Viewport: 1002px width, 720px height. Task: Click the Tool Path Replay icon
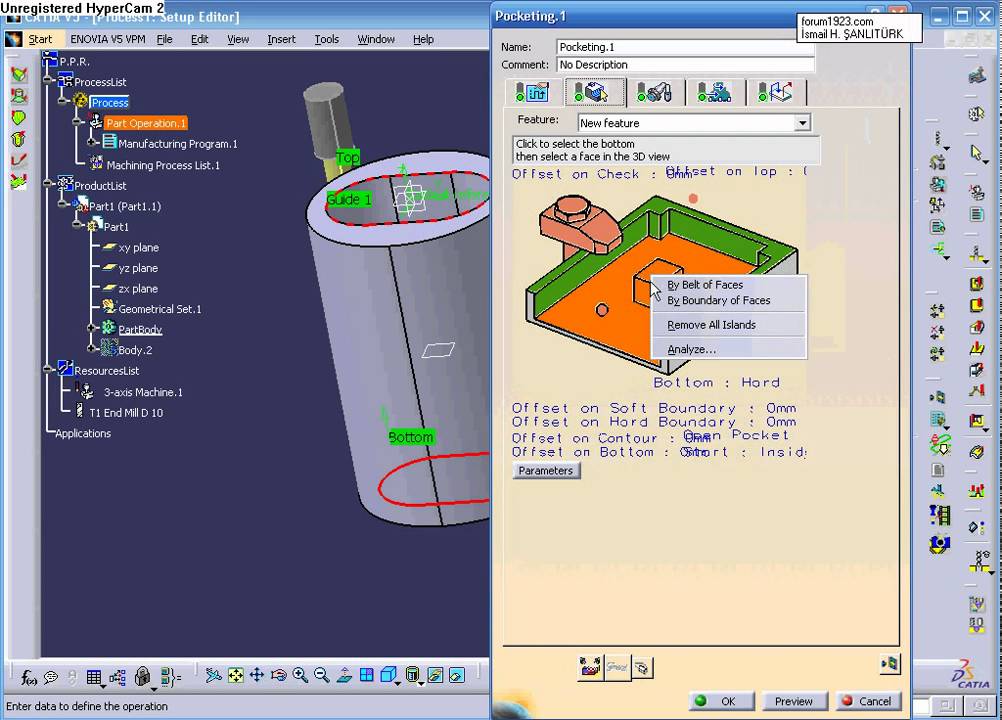tap(590, 668)
